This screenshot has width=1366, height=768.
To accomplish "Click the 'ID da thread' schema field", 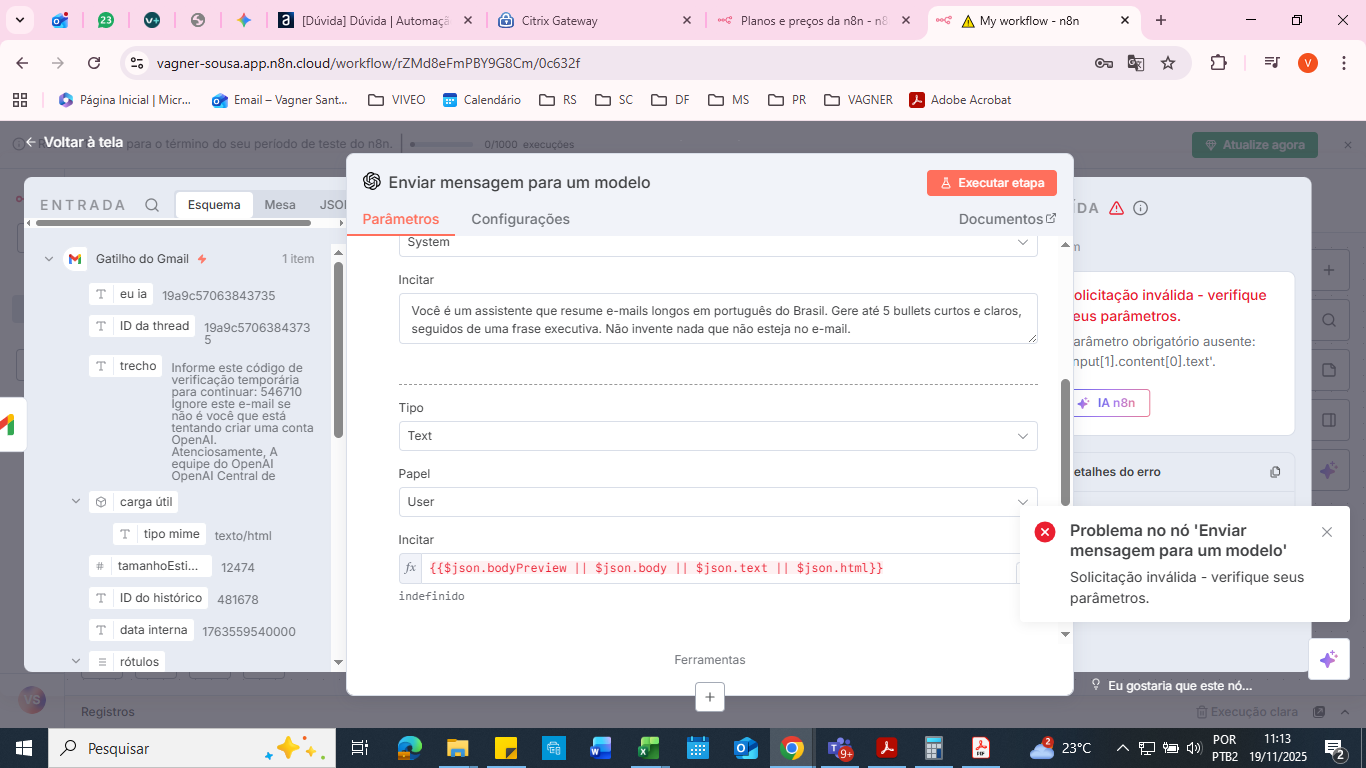I will click(x=144, y=326).
